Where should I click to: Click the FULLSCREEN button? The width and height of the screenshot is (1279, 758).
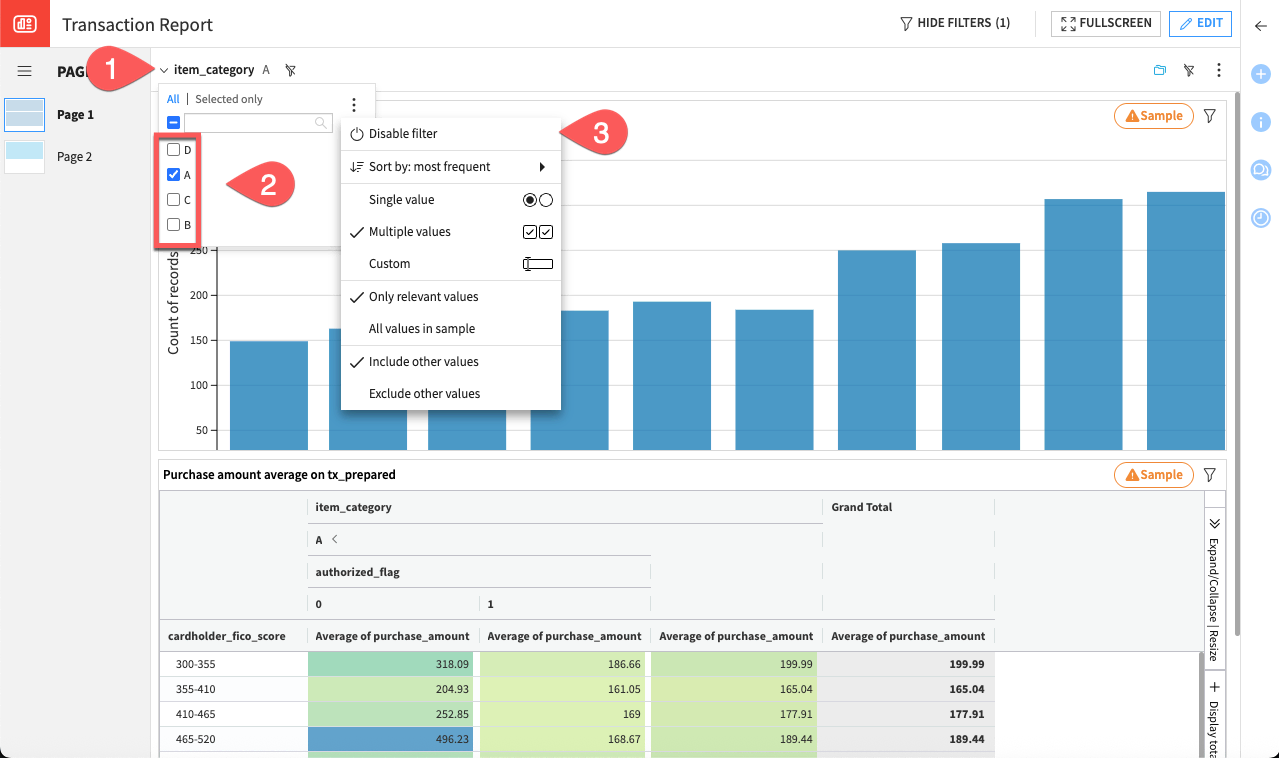tap(1105, 24)
